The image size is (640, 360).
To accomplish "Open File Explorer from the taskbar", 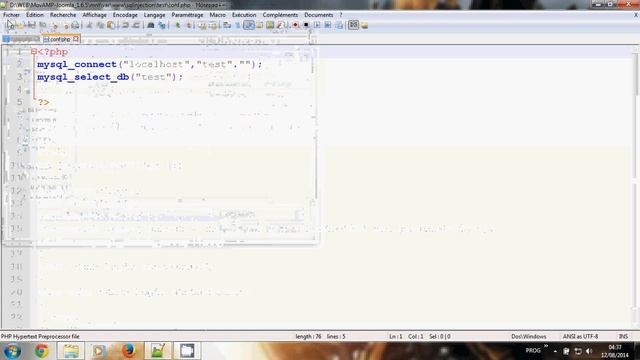I will [71, 351].
